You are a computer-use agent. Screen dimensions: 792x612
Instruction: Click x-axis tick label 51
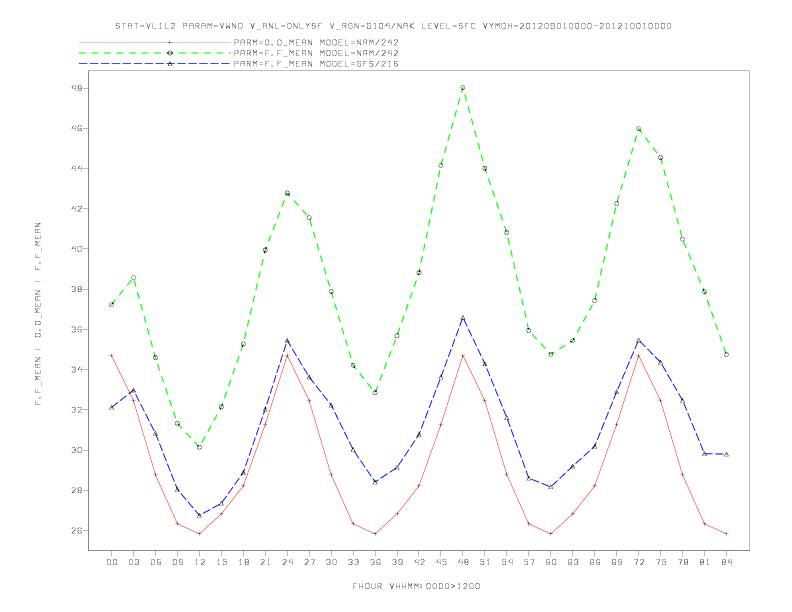(485, 562)
